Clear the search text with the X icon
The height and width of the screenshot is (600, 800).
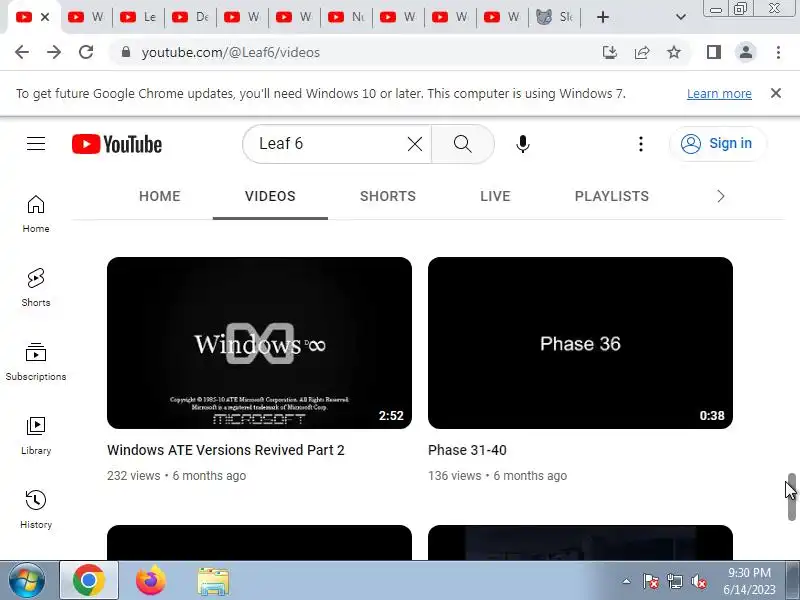(415, 144)
